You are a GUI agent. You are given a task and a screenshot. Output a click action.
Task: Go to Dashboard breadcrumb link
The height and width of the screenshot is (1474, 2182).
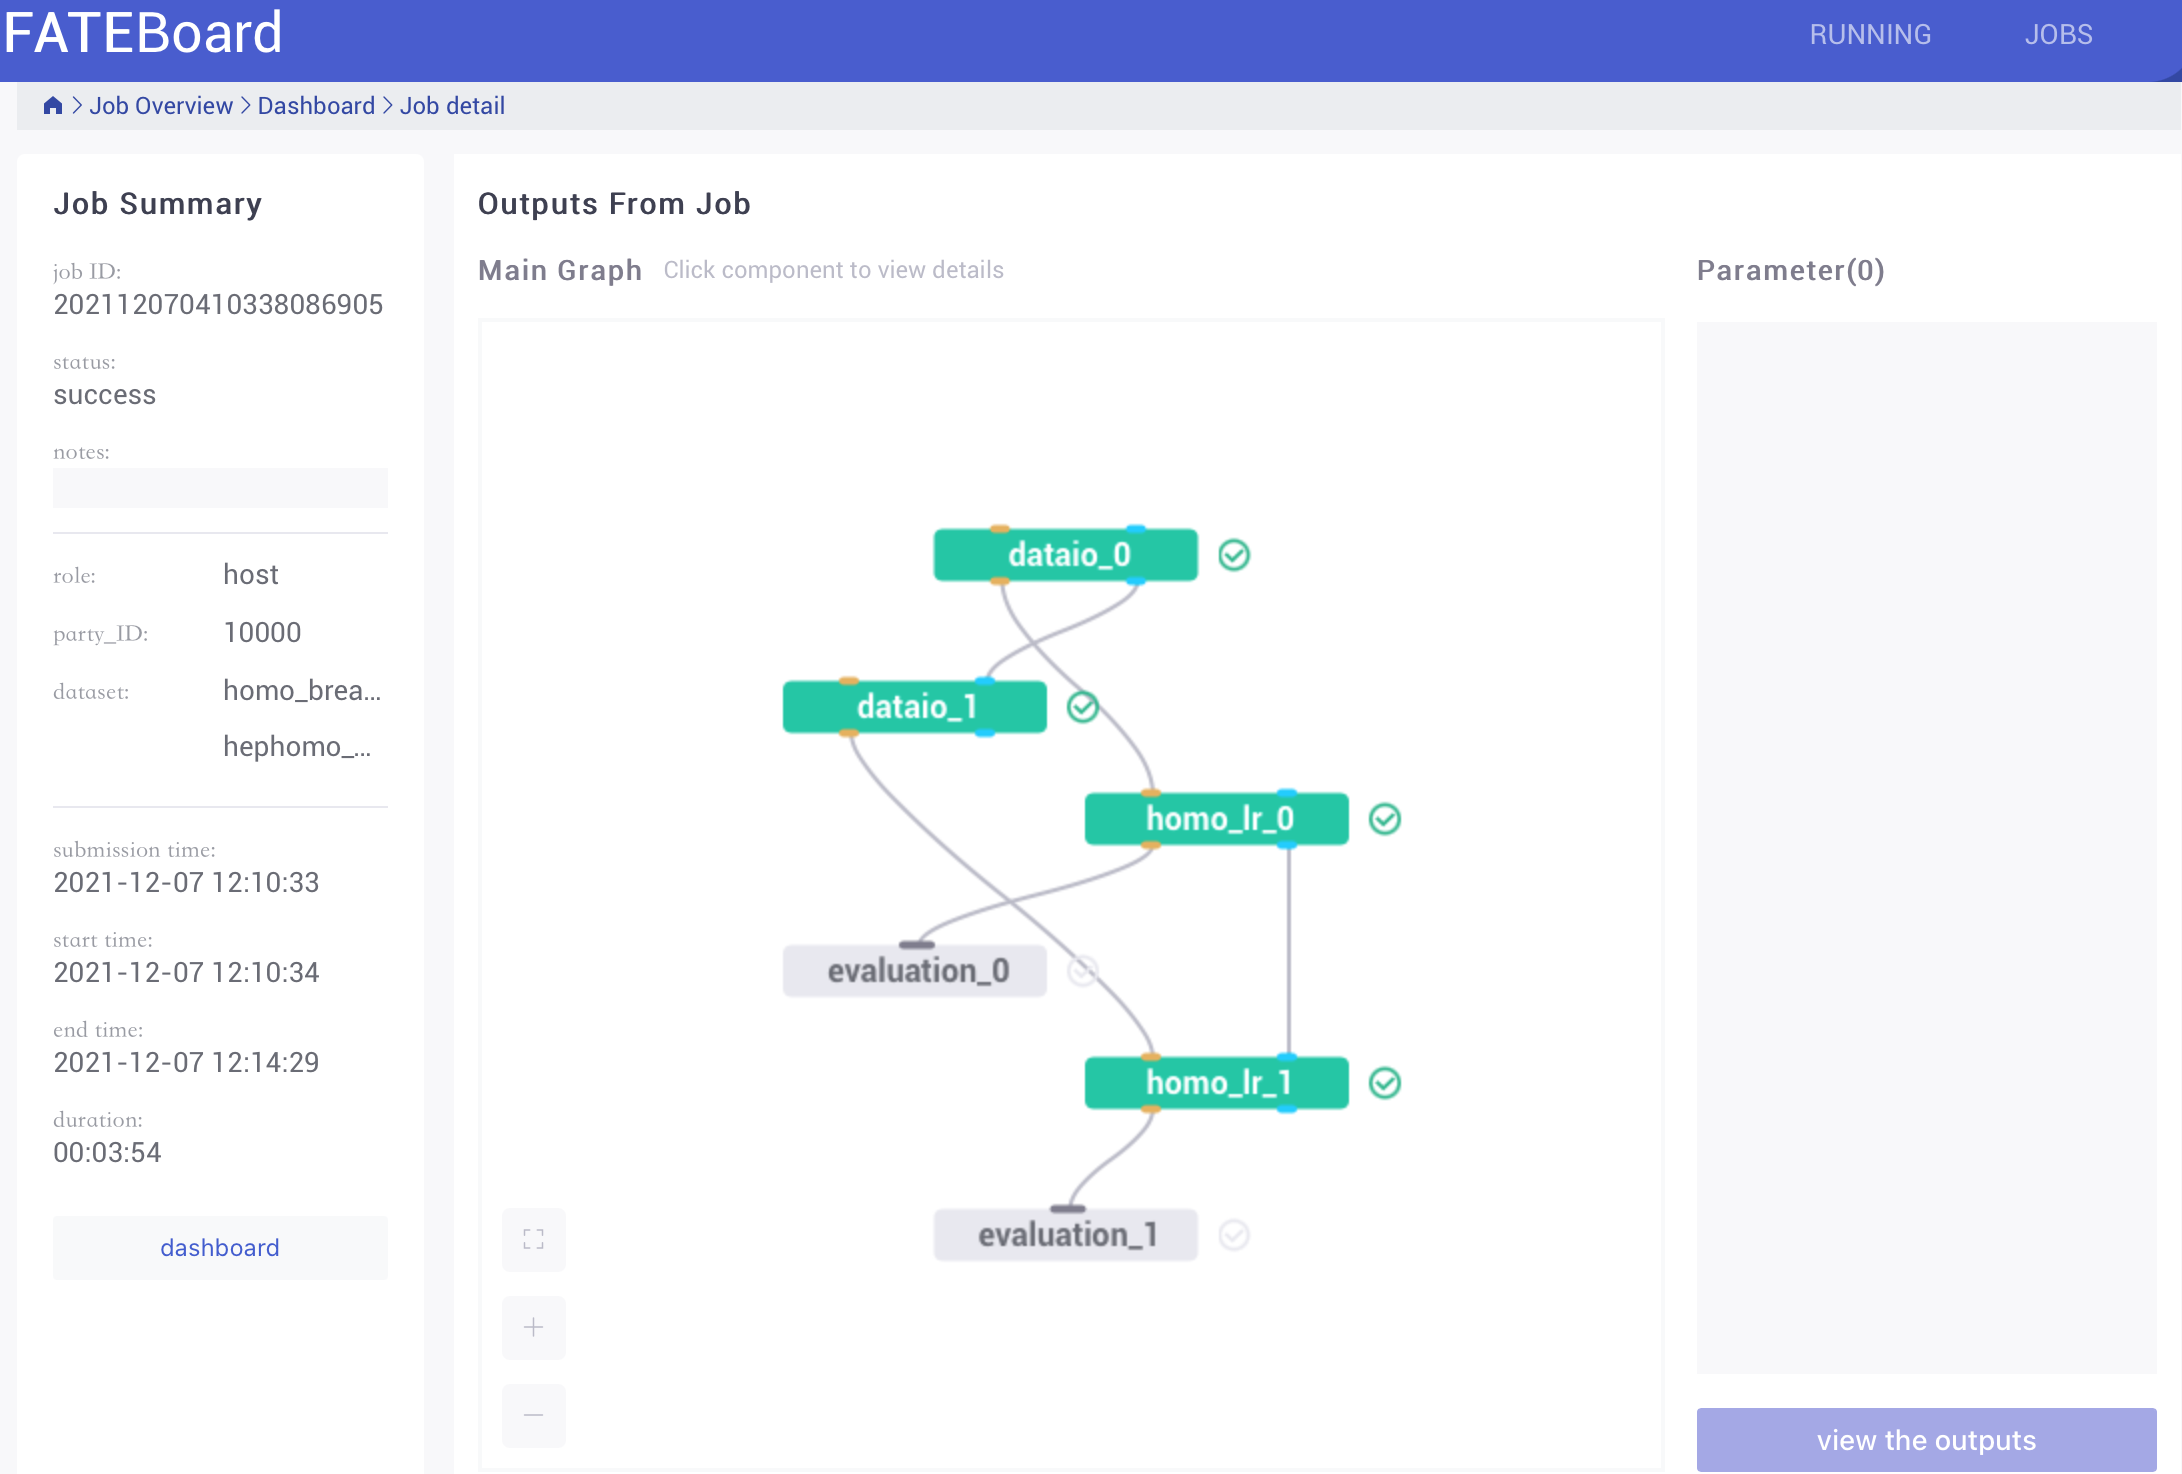coord(316,106)
